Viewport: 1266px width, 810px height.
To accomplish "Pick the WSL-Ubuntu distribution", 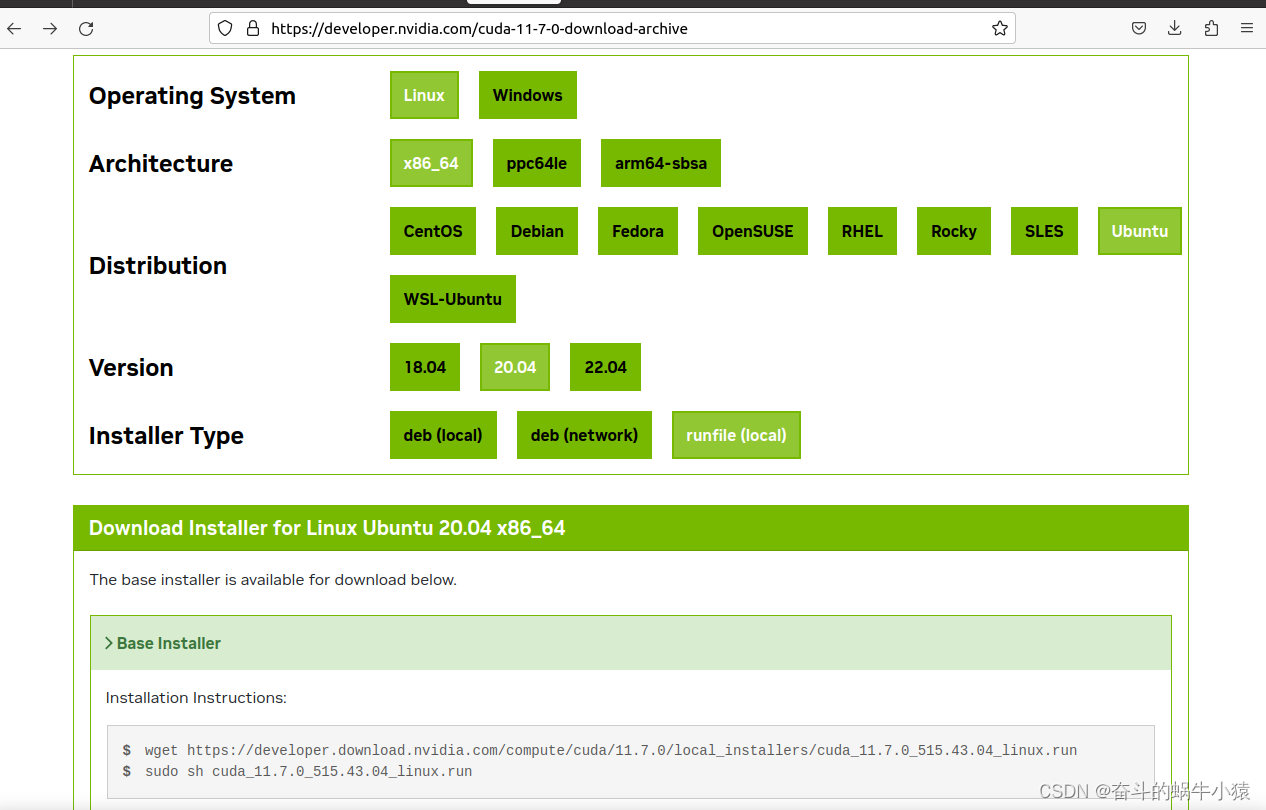I will coord(453,299).
